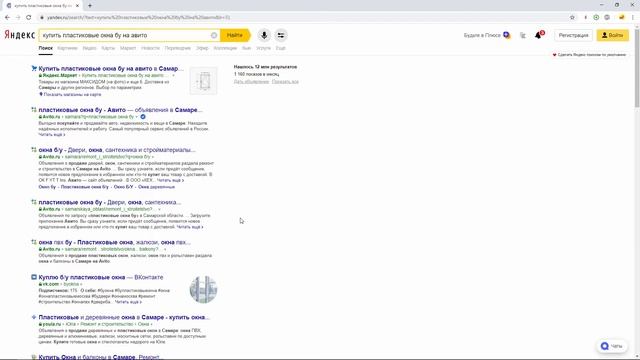This screenshot has width=640, height=360.
Task: Click the Войти login button
Action: coord(613,36)
